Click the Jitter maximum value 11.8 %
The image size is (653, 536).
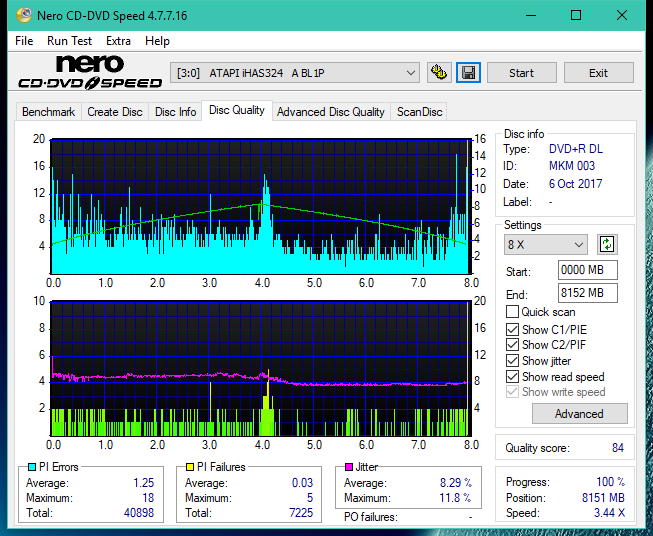point(455,498)
